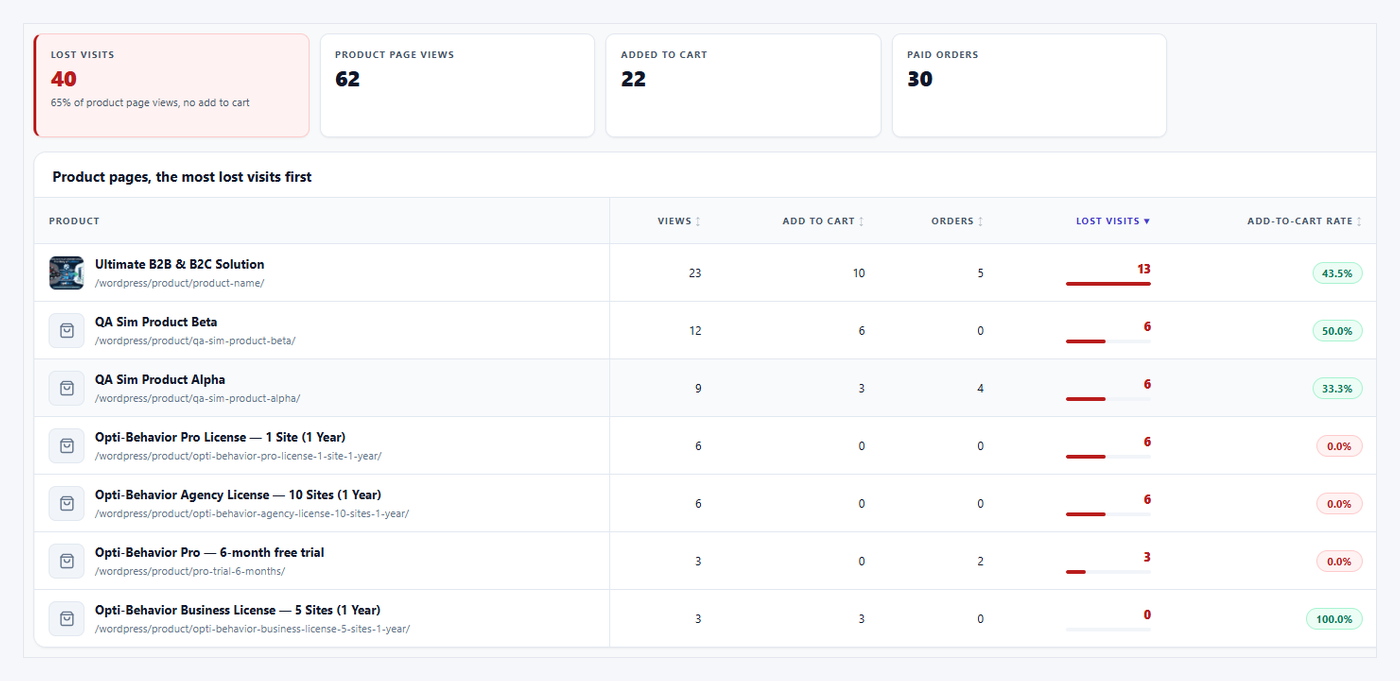Click the bag icon for Opti-Behavior Pro 6-month trial
Viewport: 1400px width, 681px height.
(66, 561)
